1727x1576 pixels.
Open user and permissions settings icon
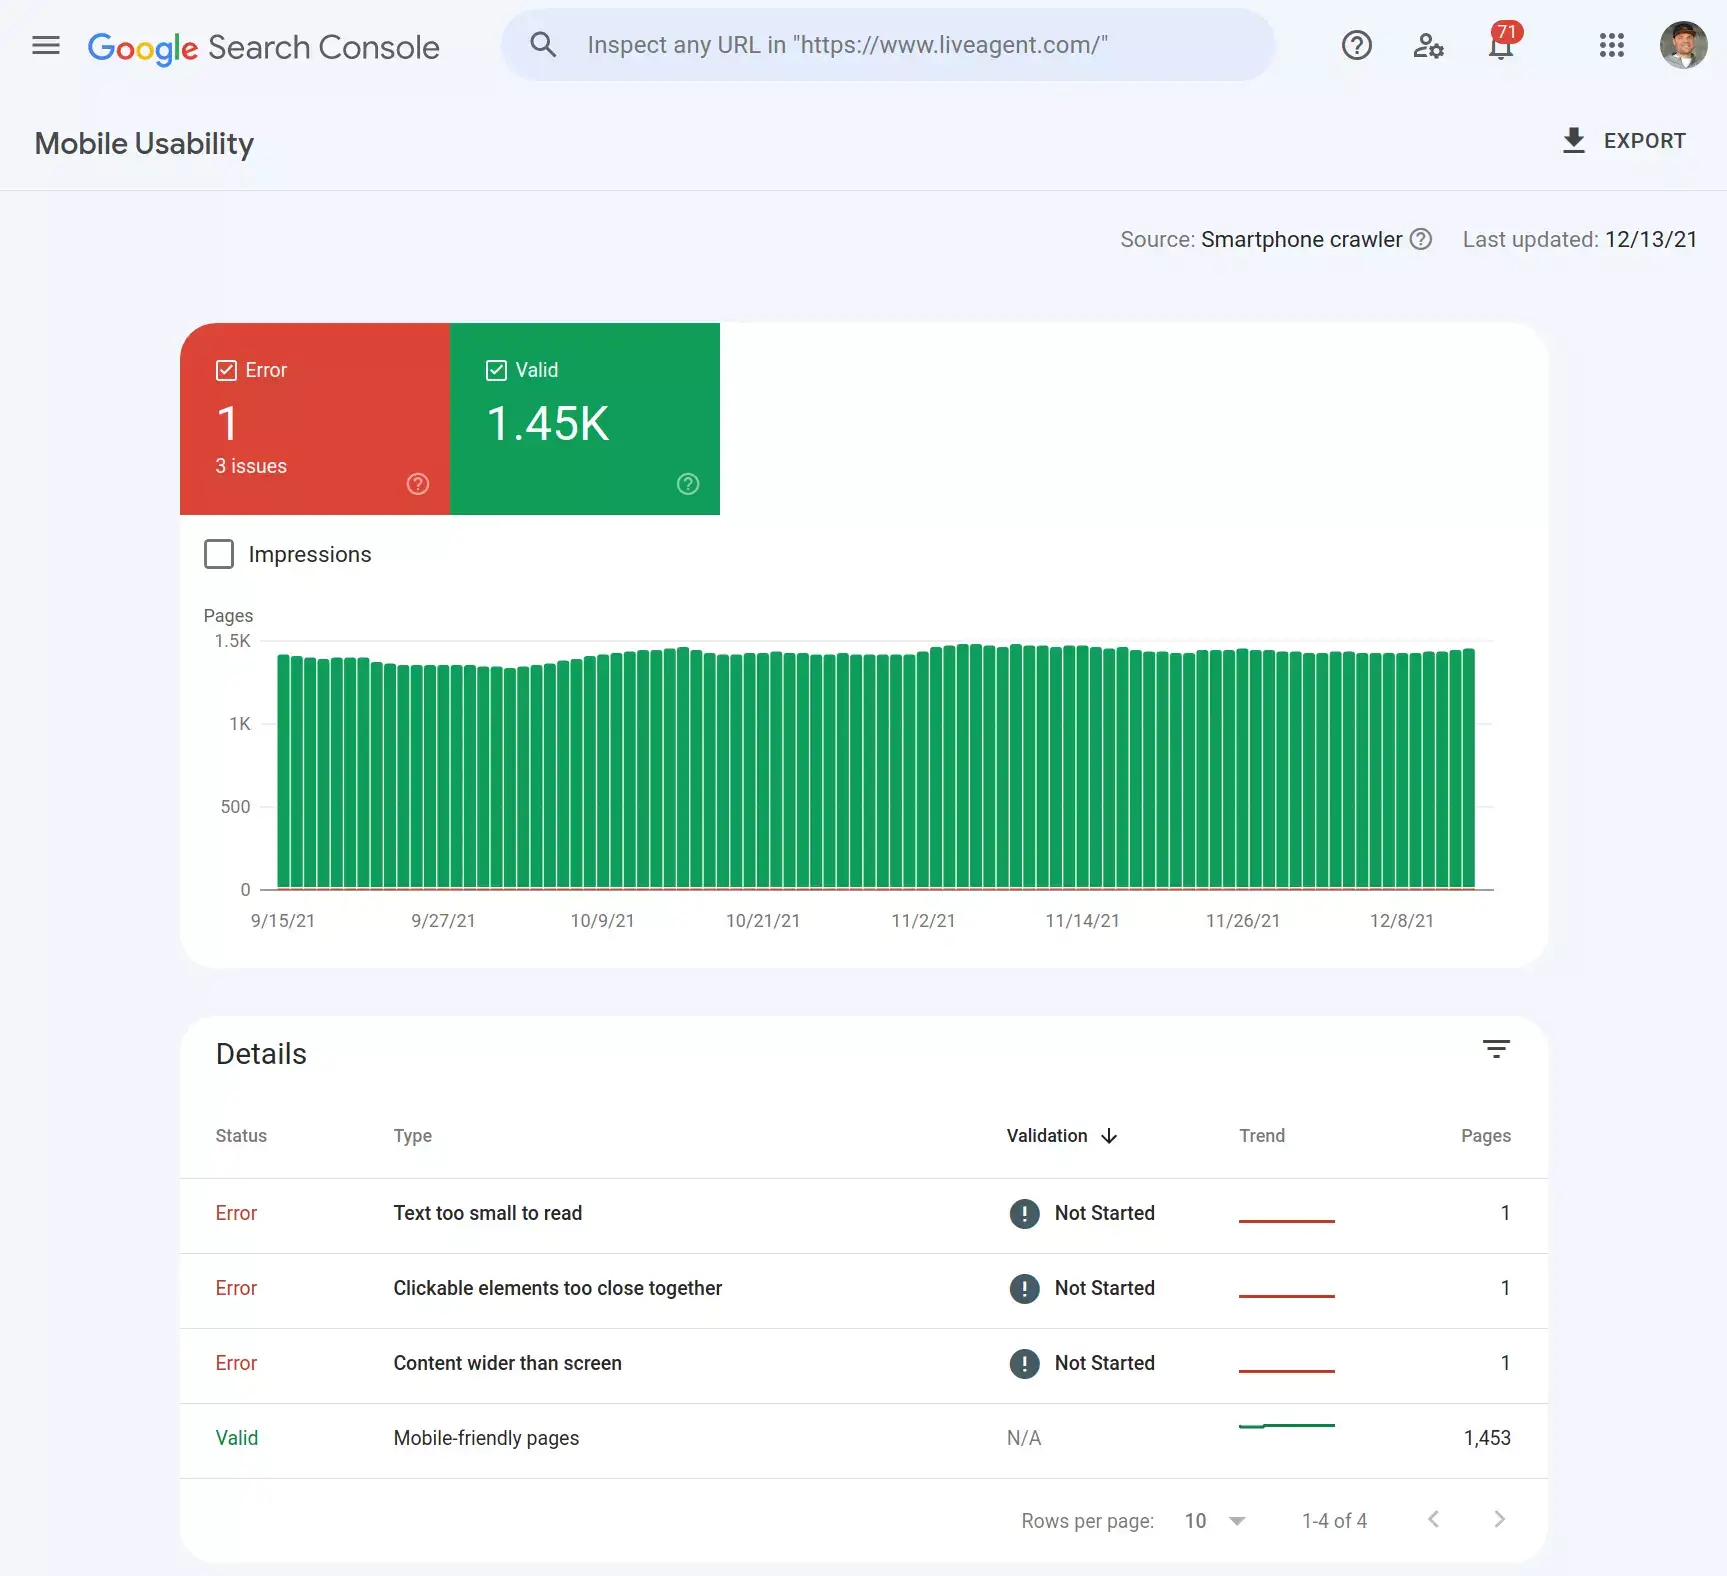1428,46
